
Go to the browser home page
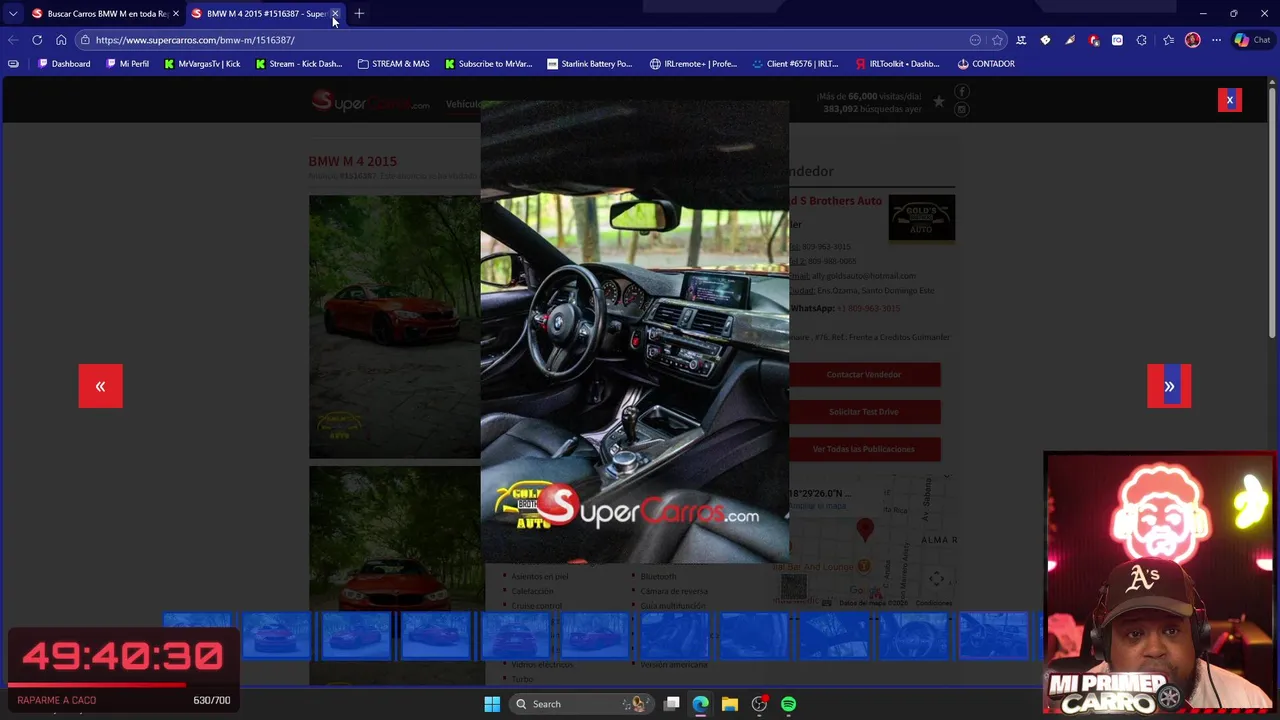point(61,40)
